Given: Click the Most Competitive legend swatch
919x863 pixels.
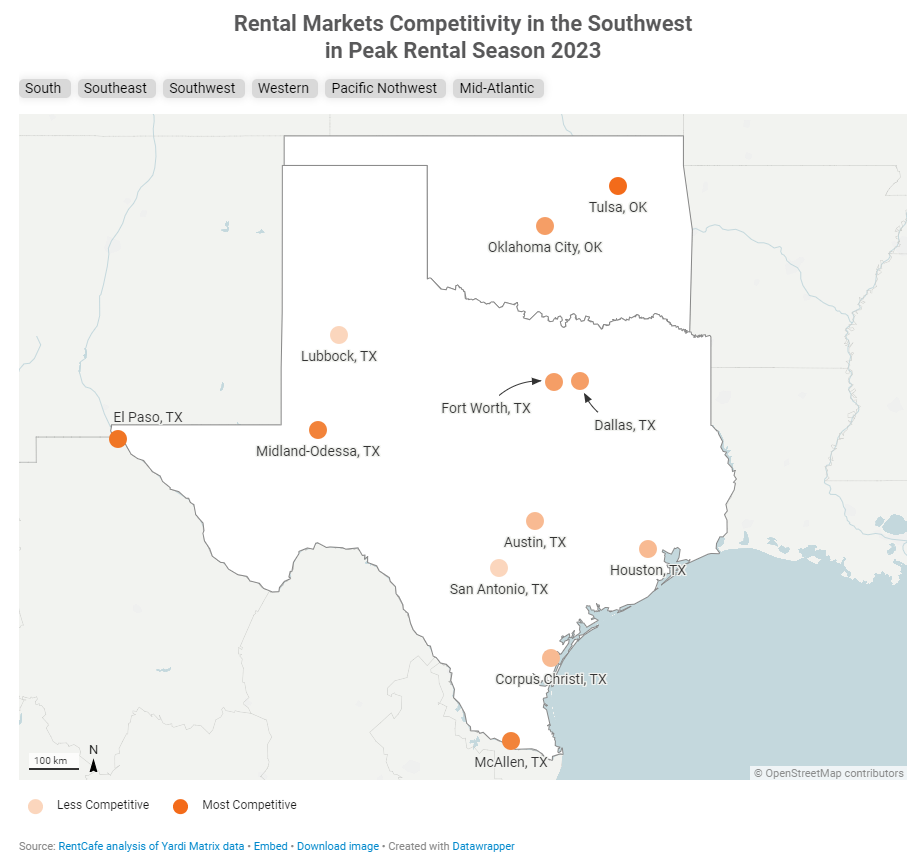Looking at the screenshot, I should click(181, 806).
